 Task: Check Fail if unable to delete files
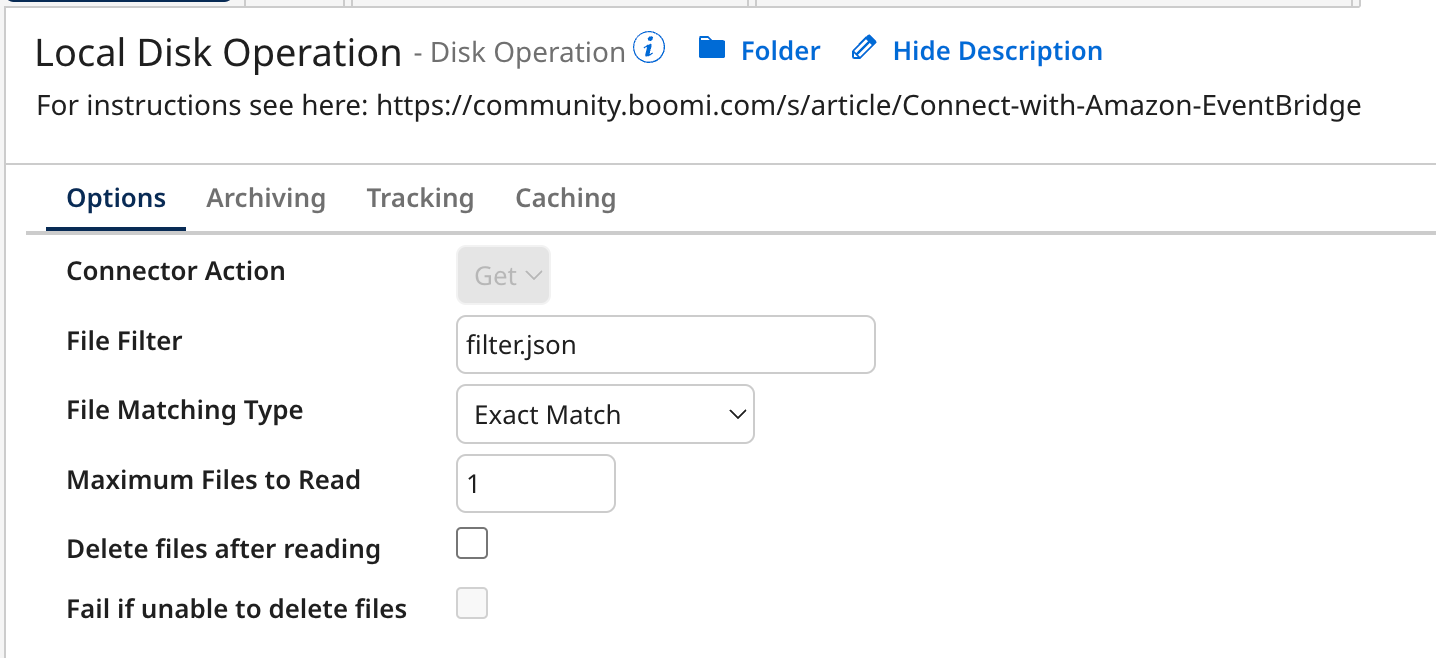pos(471,603)
